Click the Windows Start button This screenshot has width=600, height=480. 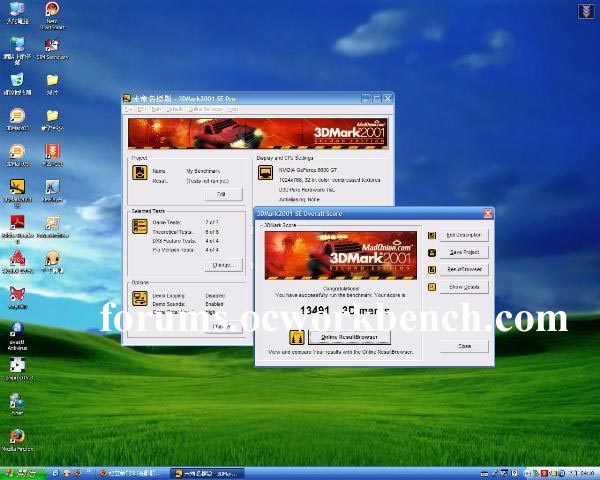click(x=23, y=473)
